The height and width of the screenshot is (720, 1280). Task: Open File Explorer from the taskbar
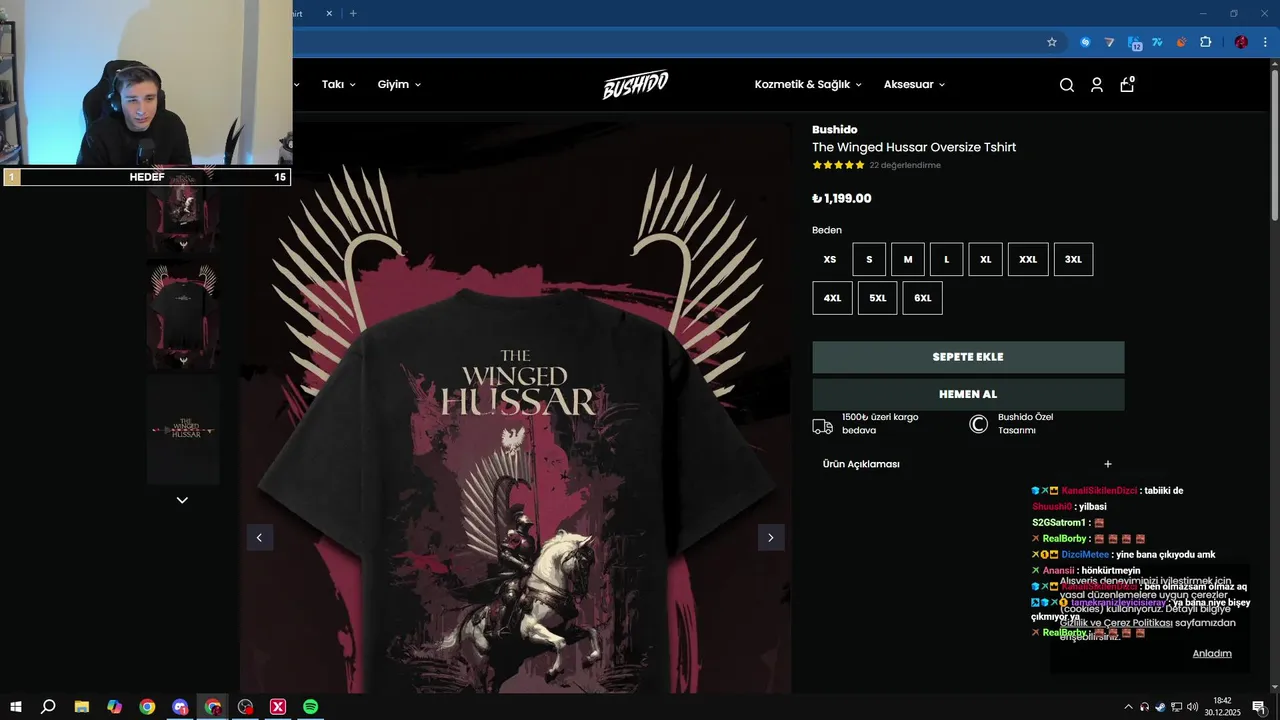pos(82,706)
